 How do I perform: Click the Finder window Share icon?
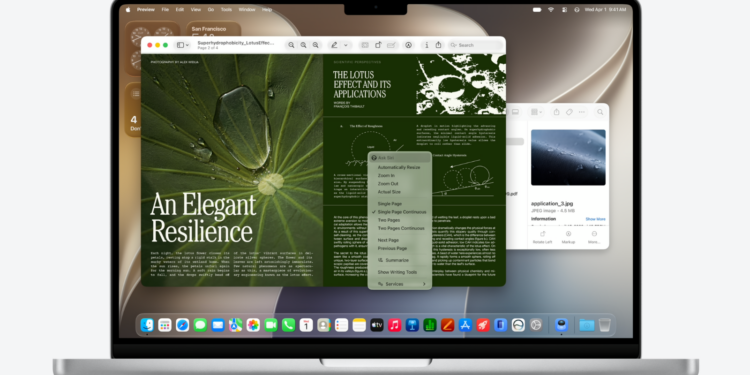coord(556,111)
